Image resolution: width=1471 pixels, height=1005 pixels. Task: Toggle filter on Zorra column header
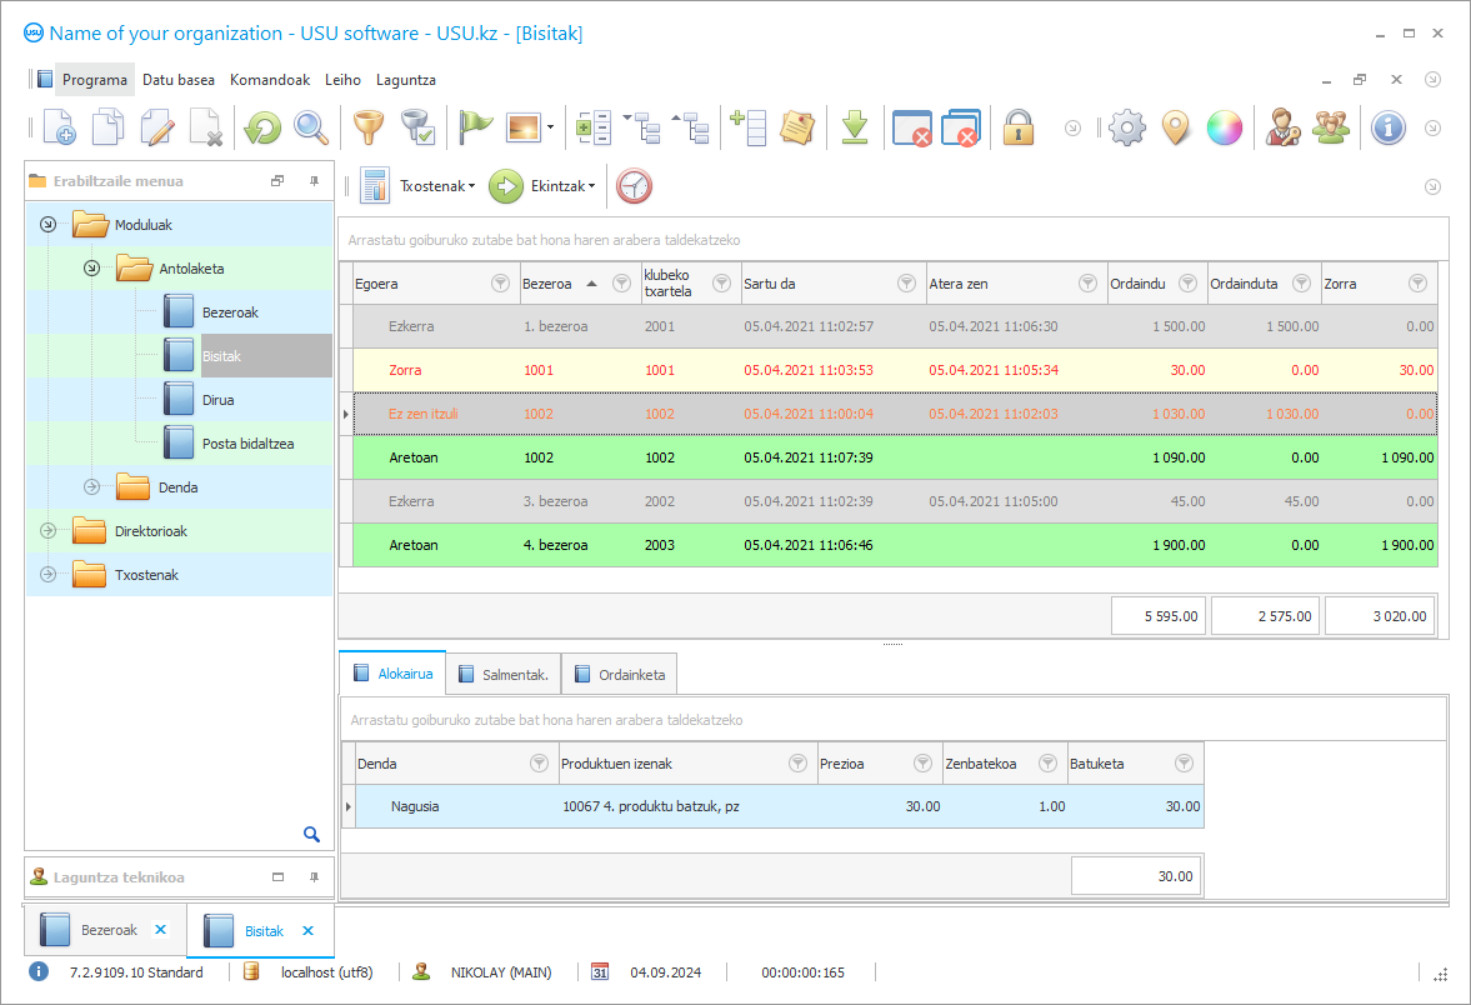coord(1417,284)
